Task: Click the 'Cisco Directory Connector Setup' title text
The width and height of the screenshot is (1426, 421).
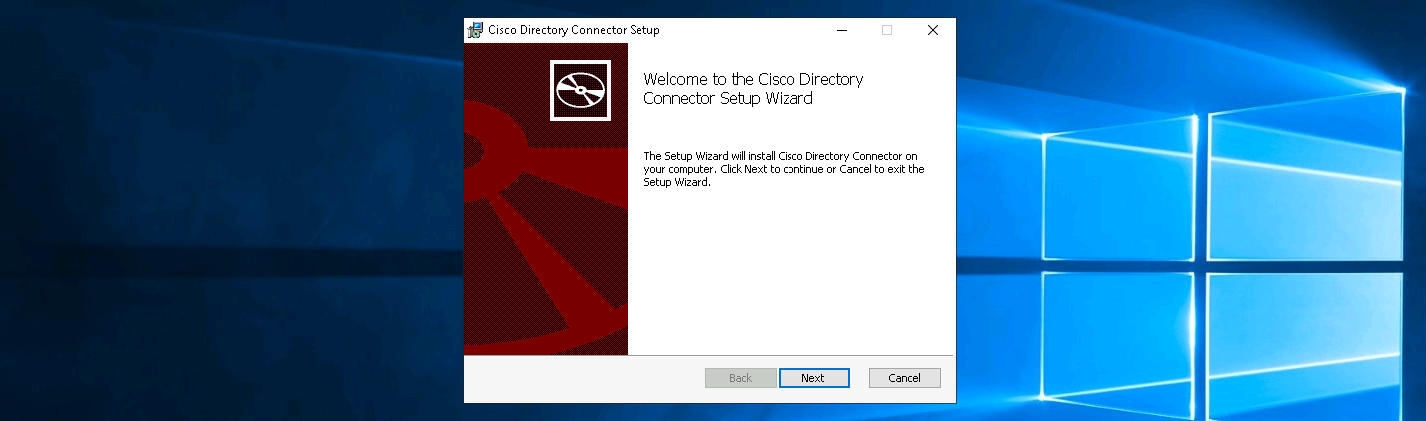Action: pyautogui.click(x=573, y=30)
